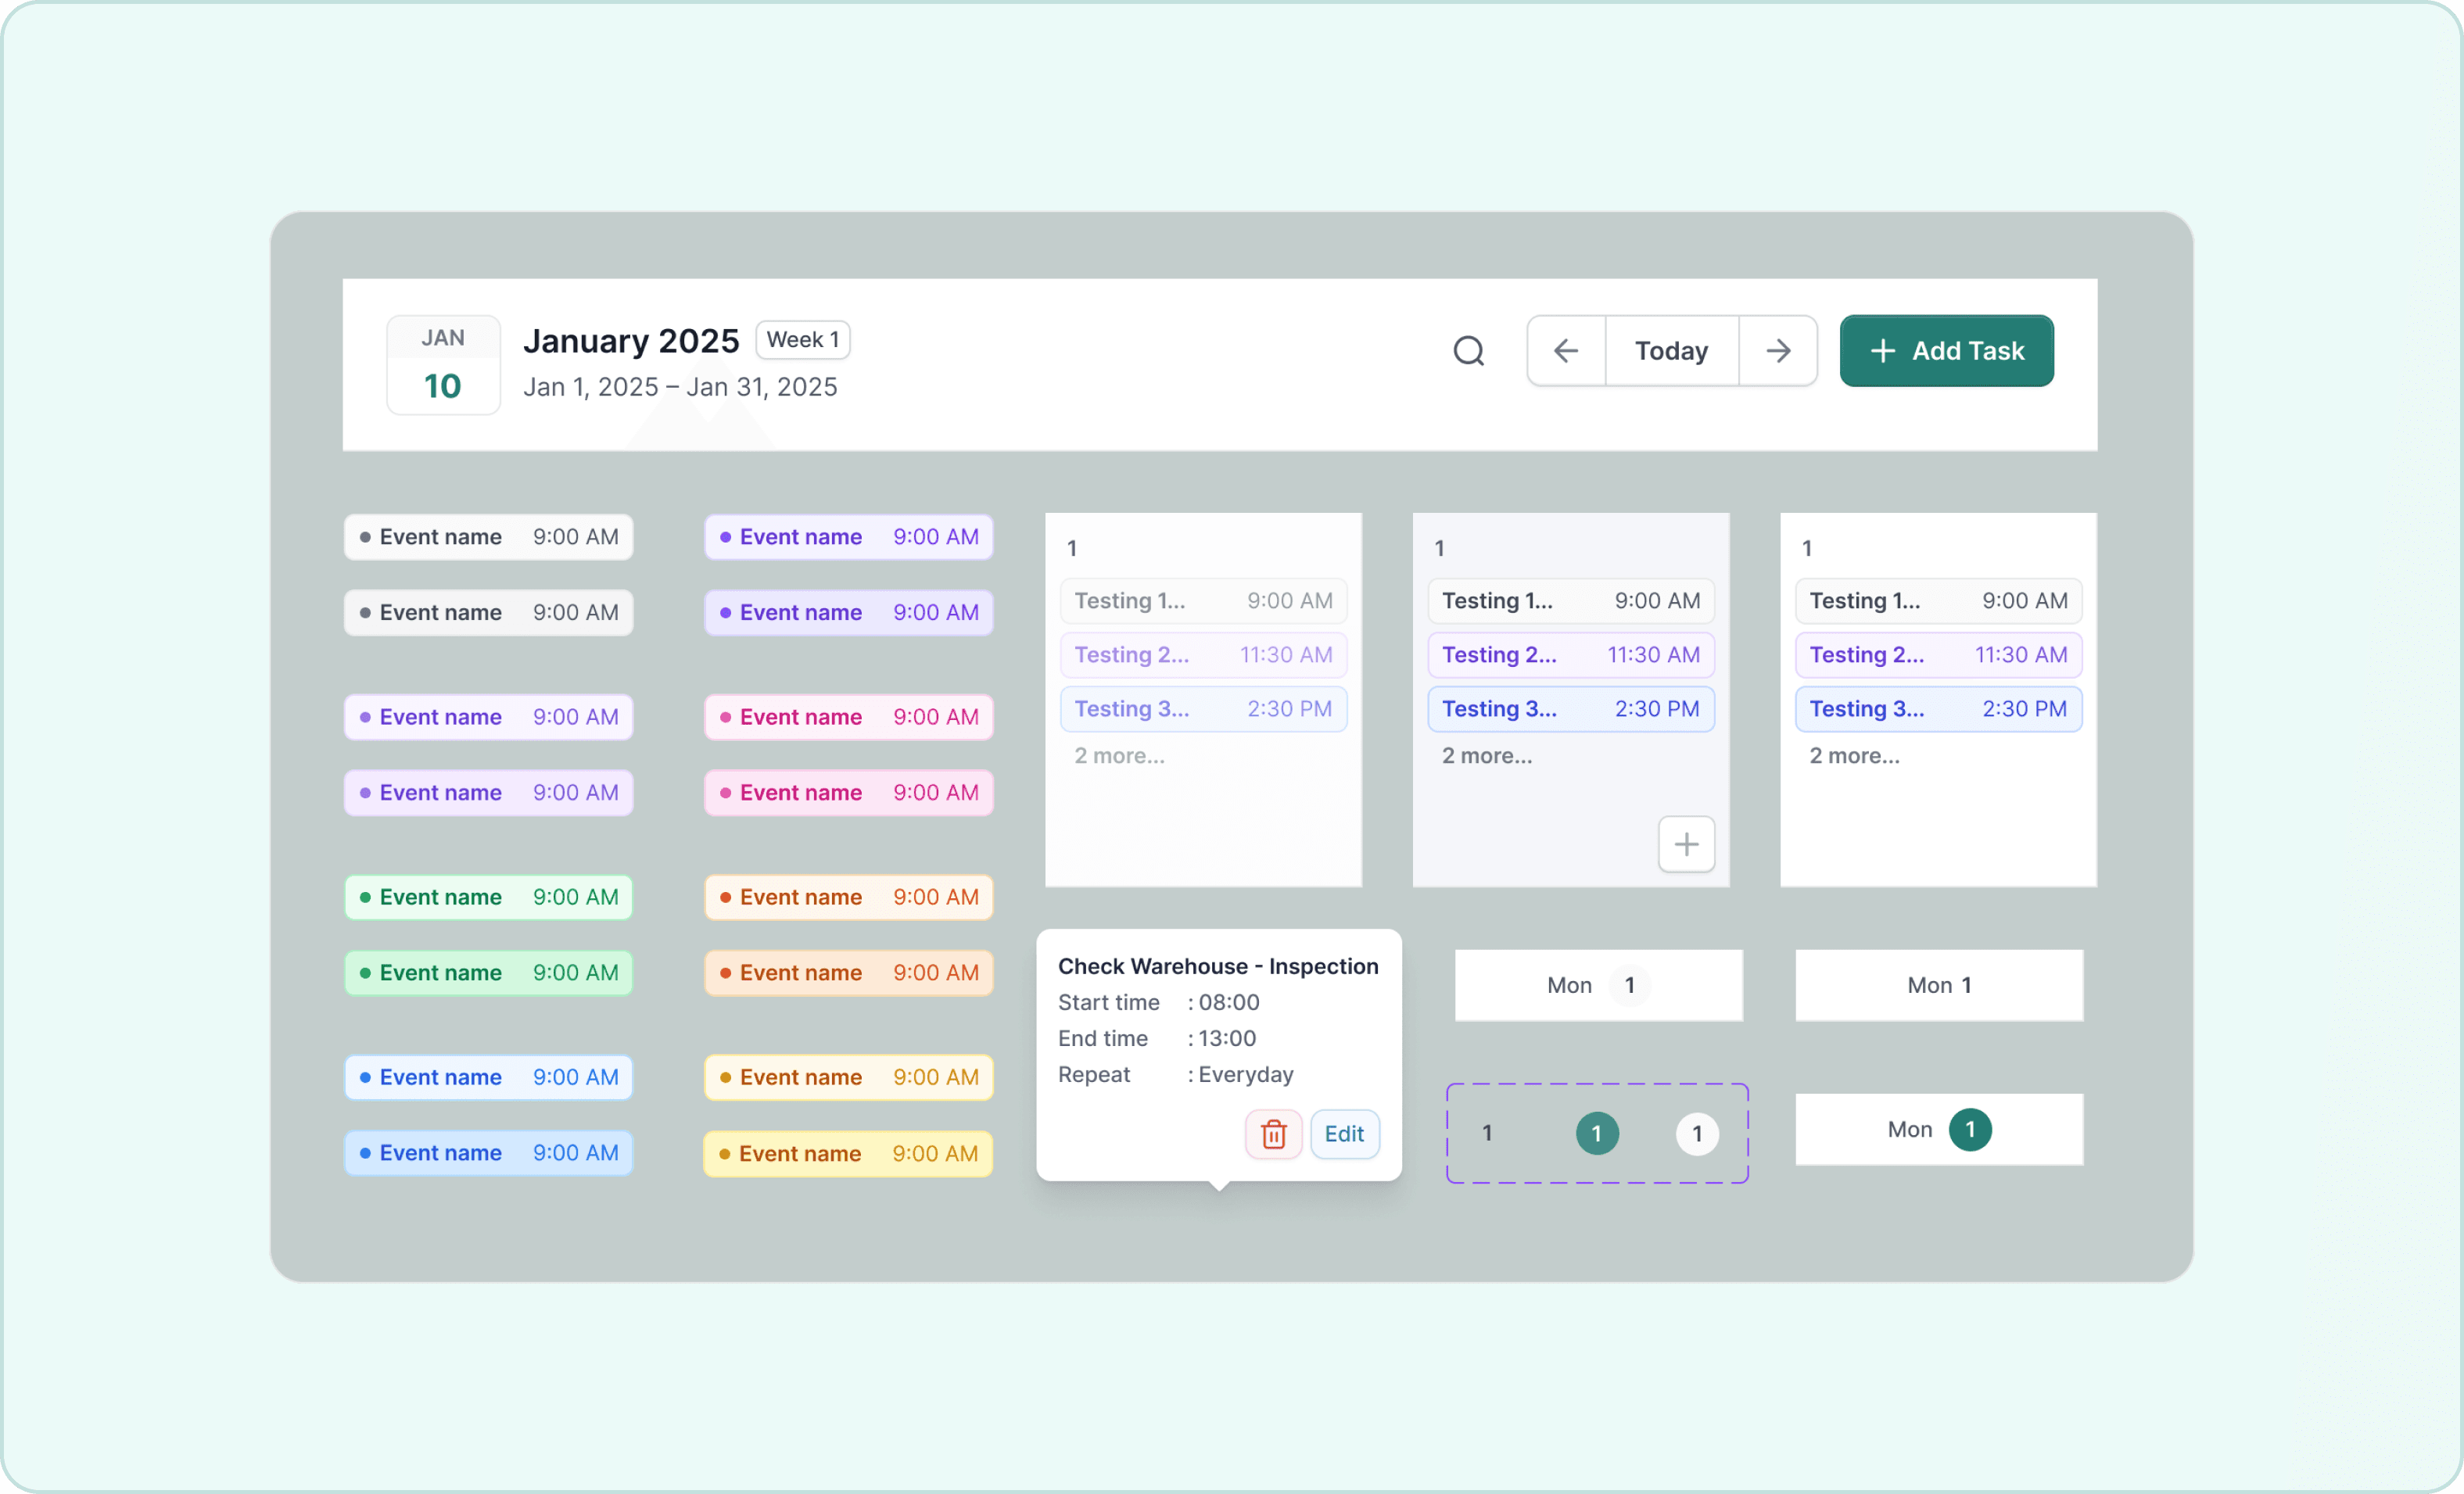Open the light purple Event name chip
Screen dimensions: 2464x1494
coord(489,717)
